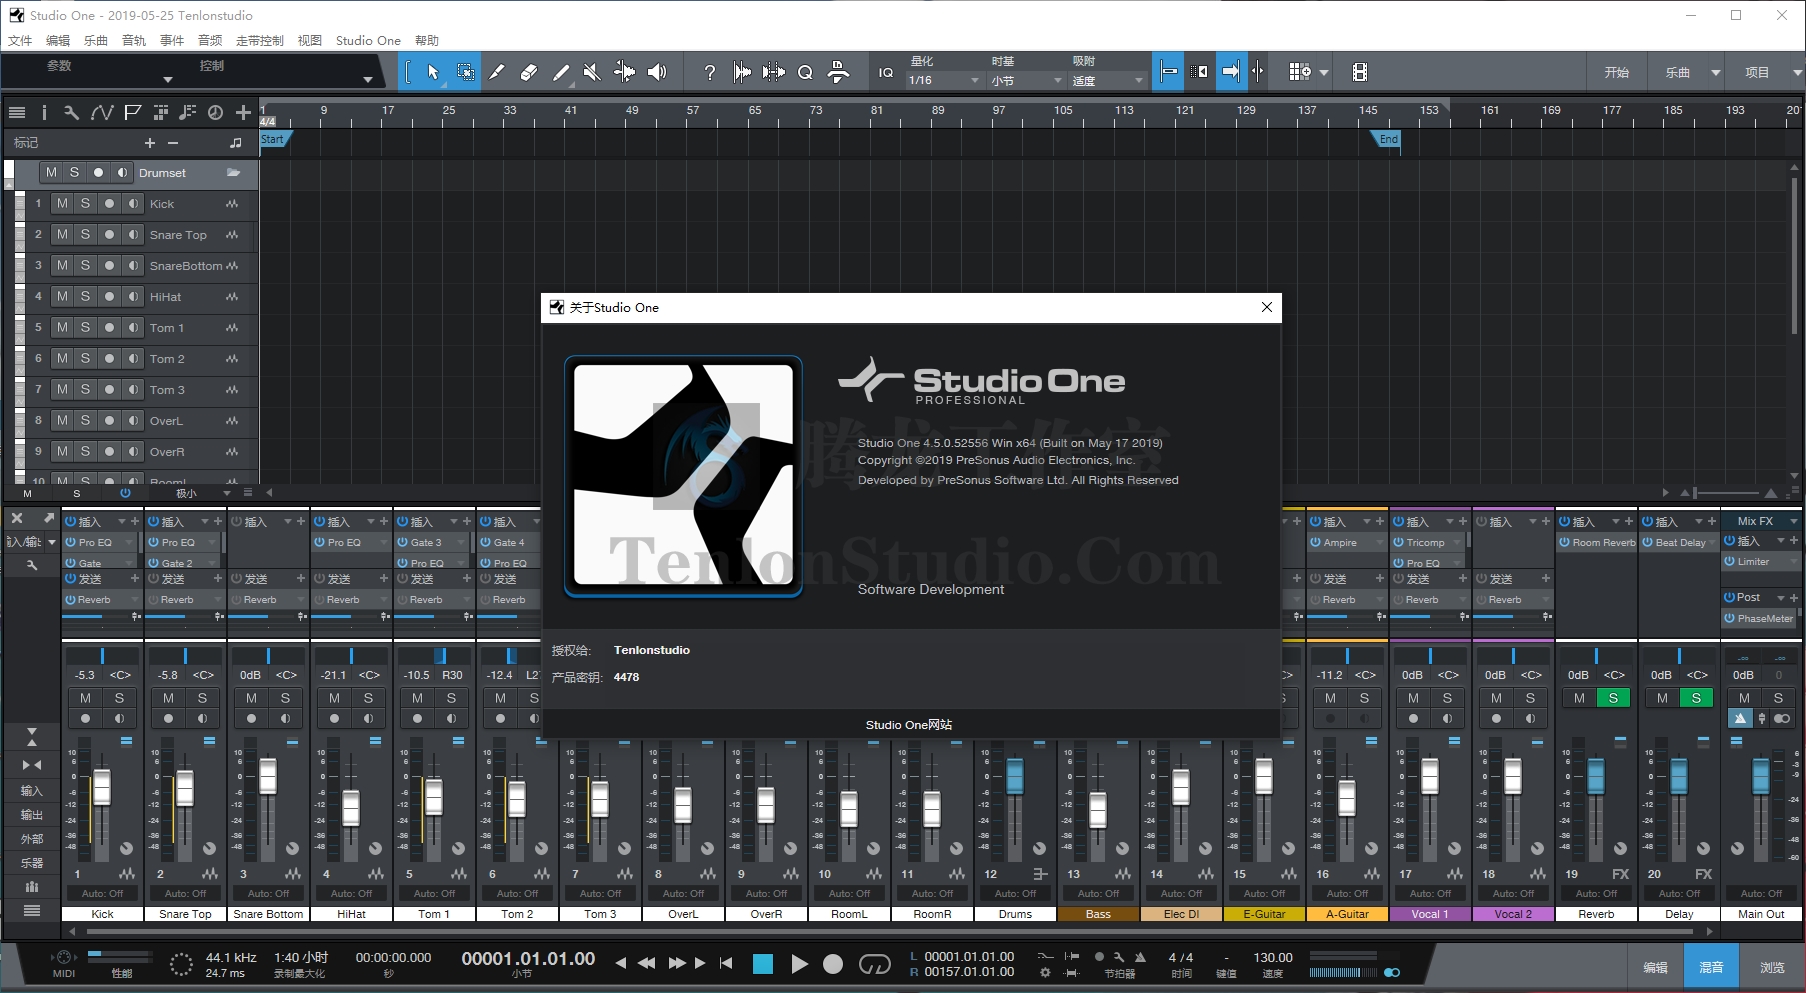Viewport: 1806px width, 993px height.
Task: Select the Bend tool
Action: pyautogui.click(x=624, y=72)
